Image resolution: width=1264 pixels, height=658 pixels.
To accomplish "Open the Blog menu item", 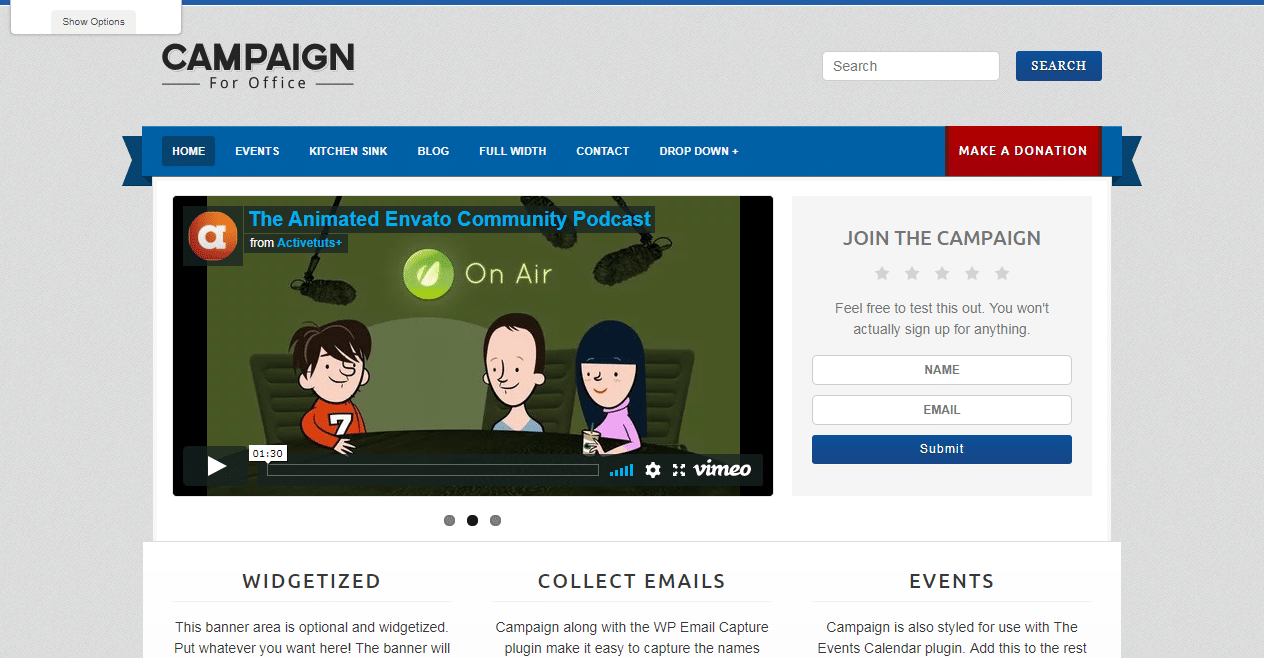I will point(433,151).
